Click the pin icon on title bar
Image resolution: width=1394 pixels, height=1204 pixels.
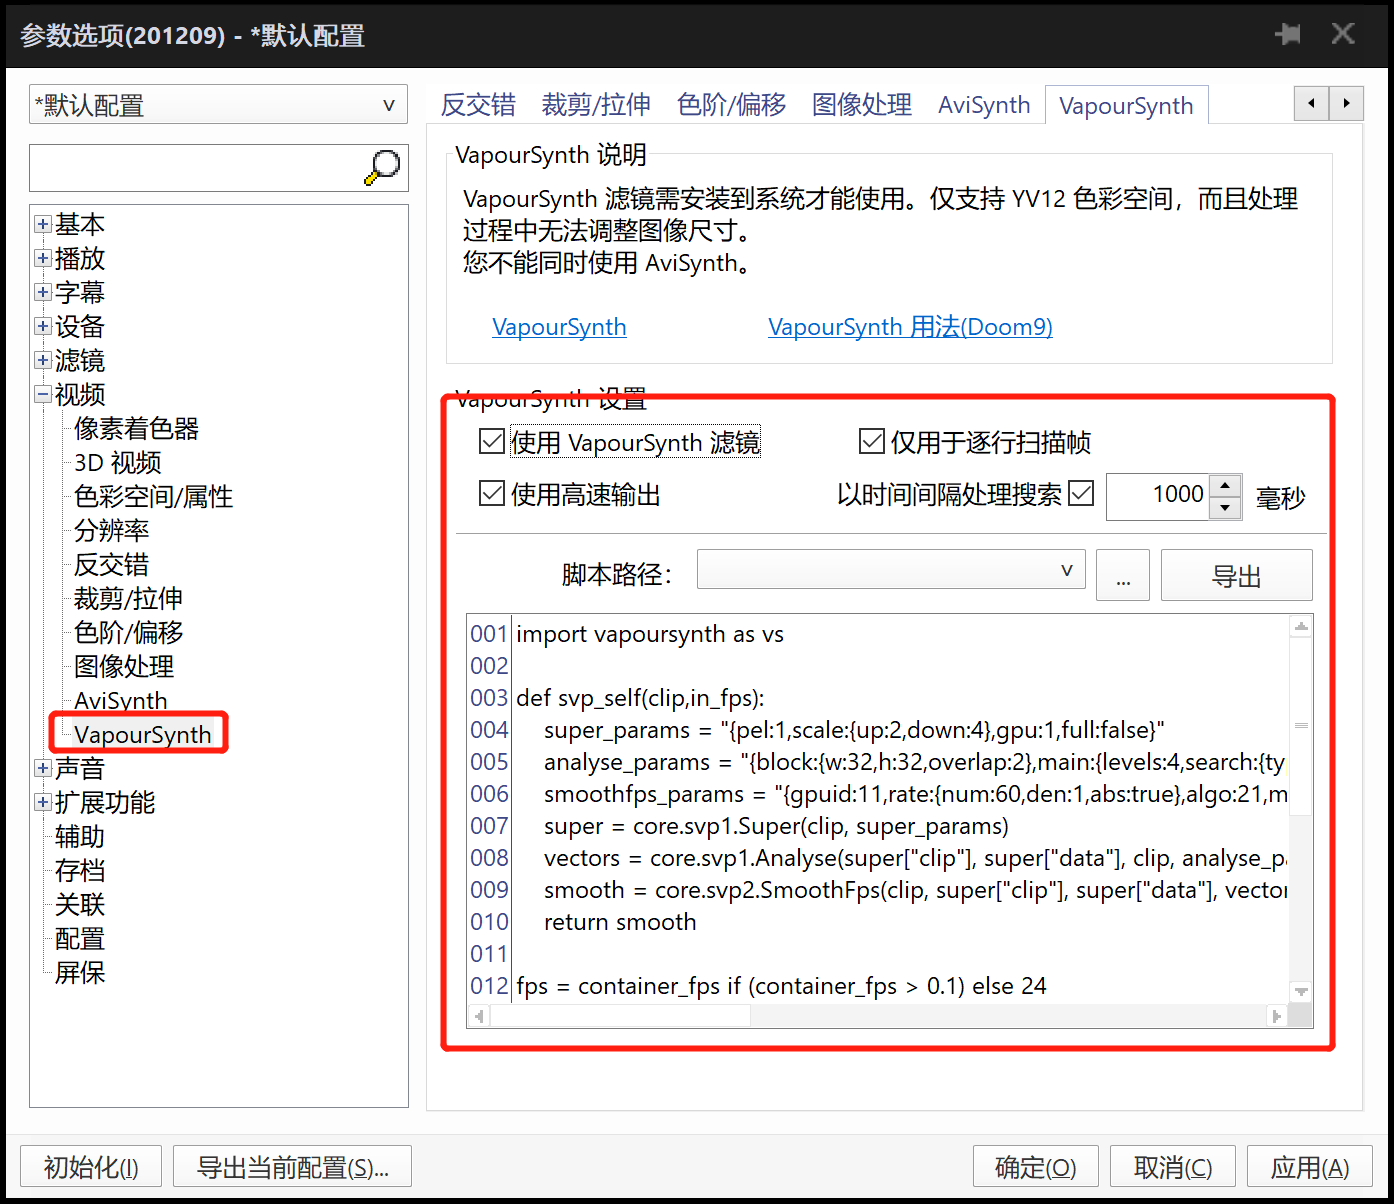tap(1288, 33)
